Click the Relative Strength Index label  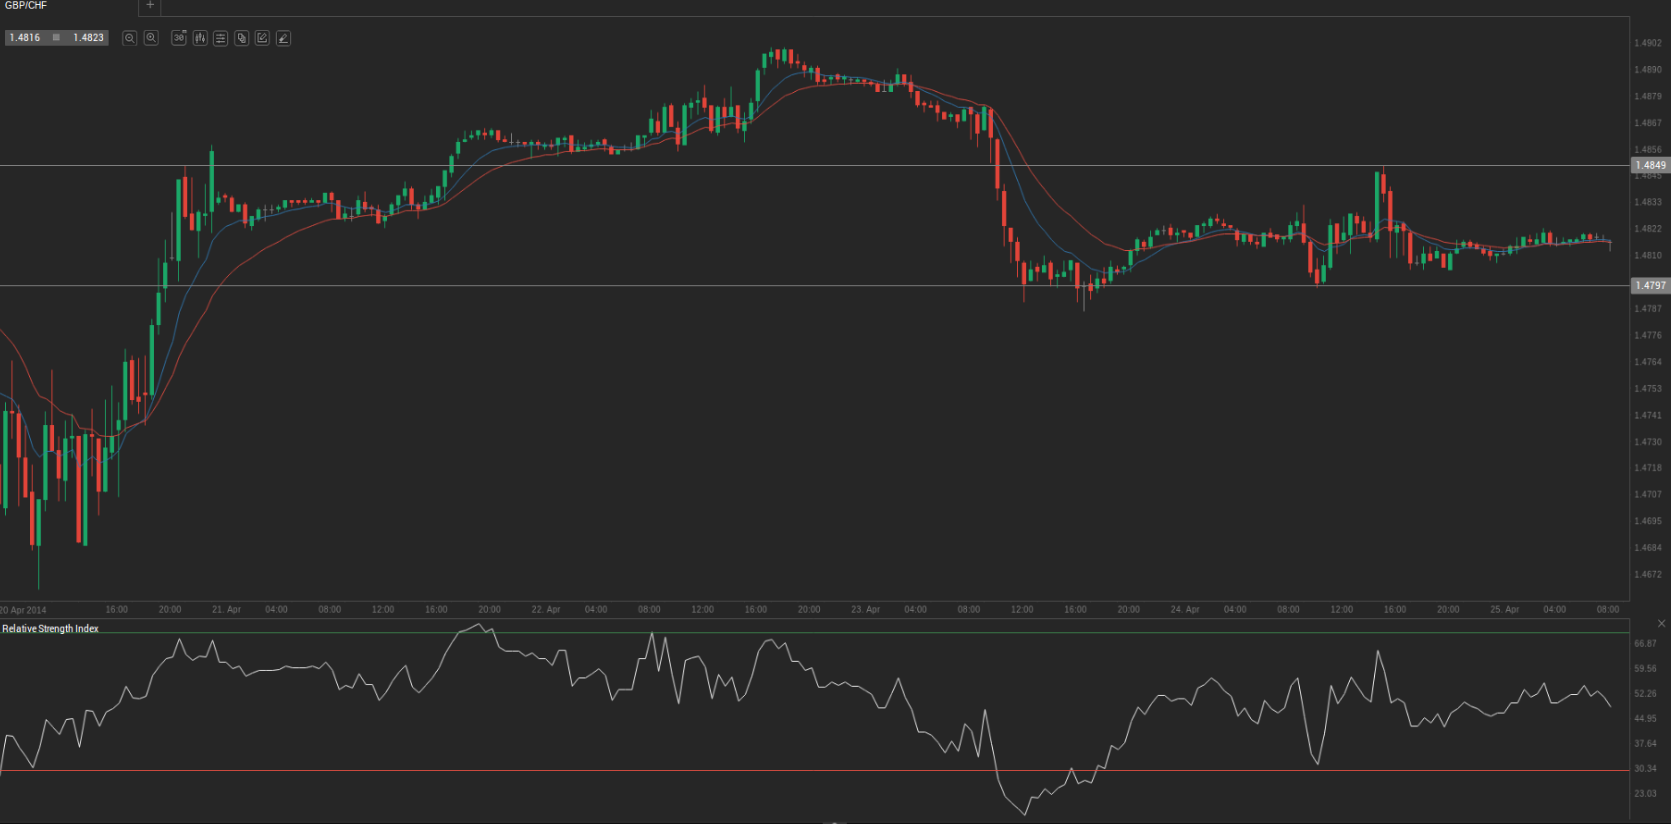point(50,629)
